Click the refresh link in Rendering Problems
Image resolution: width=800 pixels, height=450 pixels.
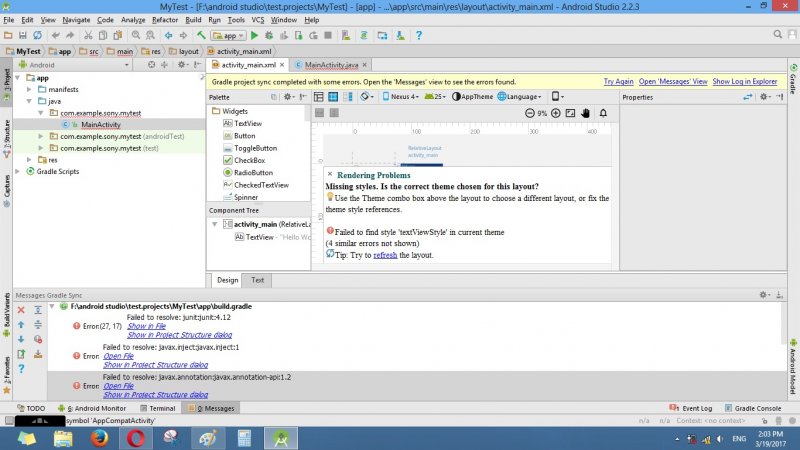tap(385, 255)
